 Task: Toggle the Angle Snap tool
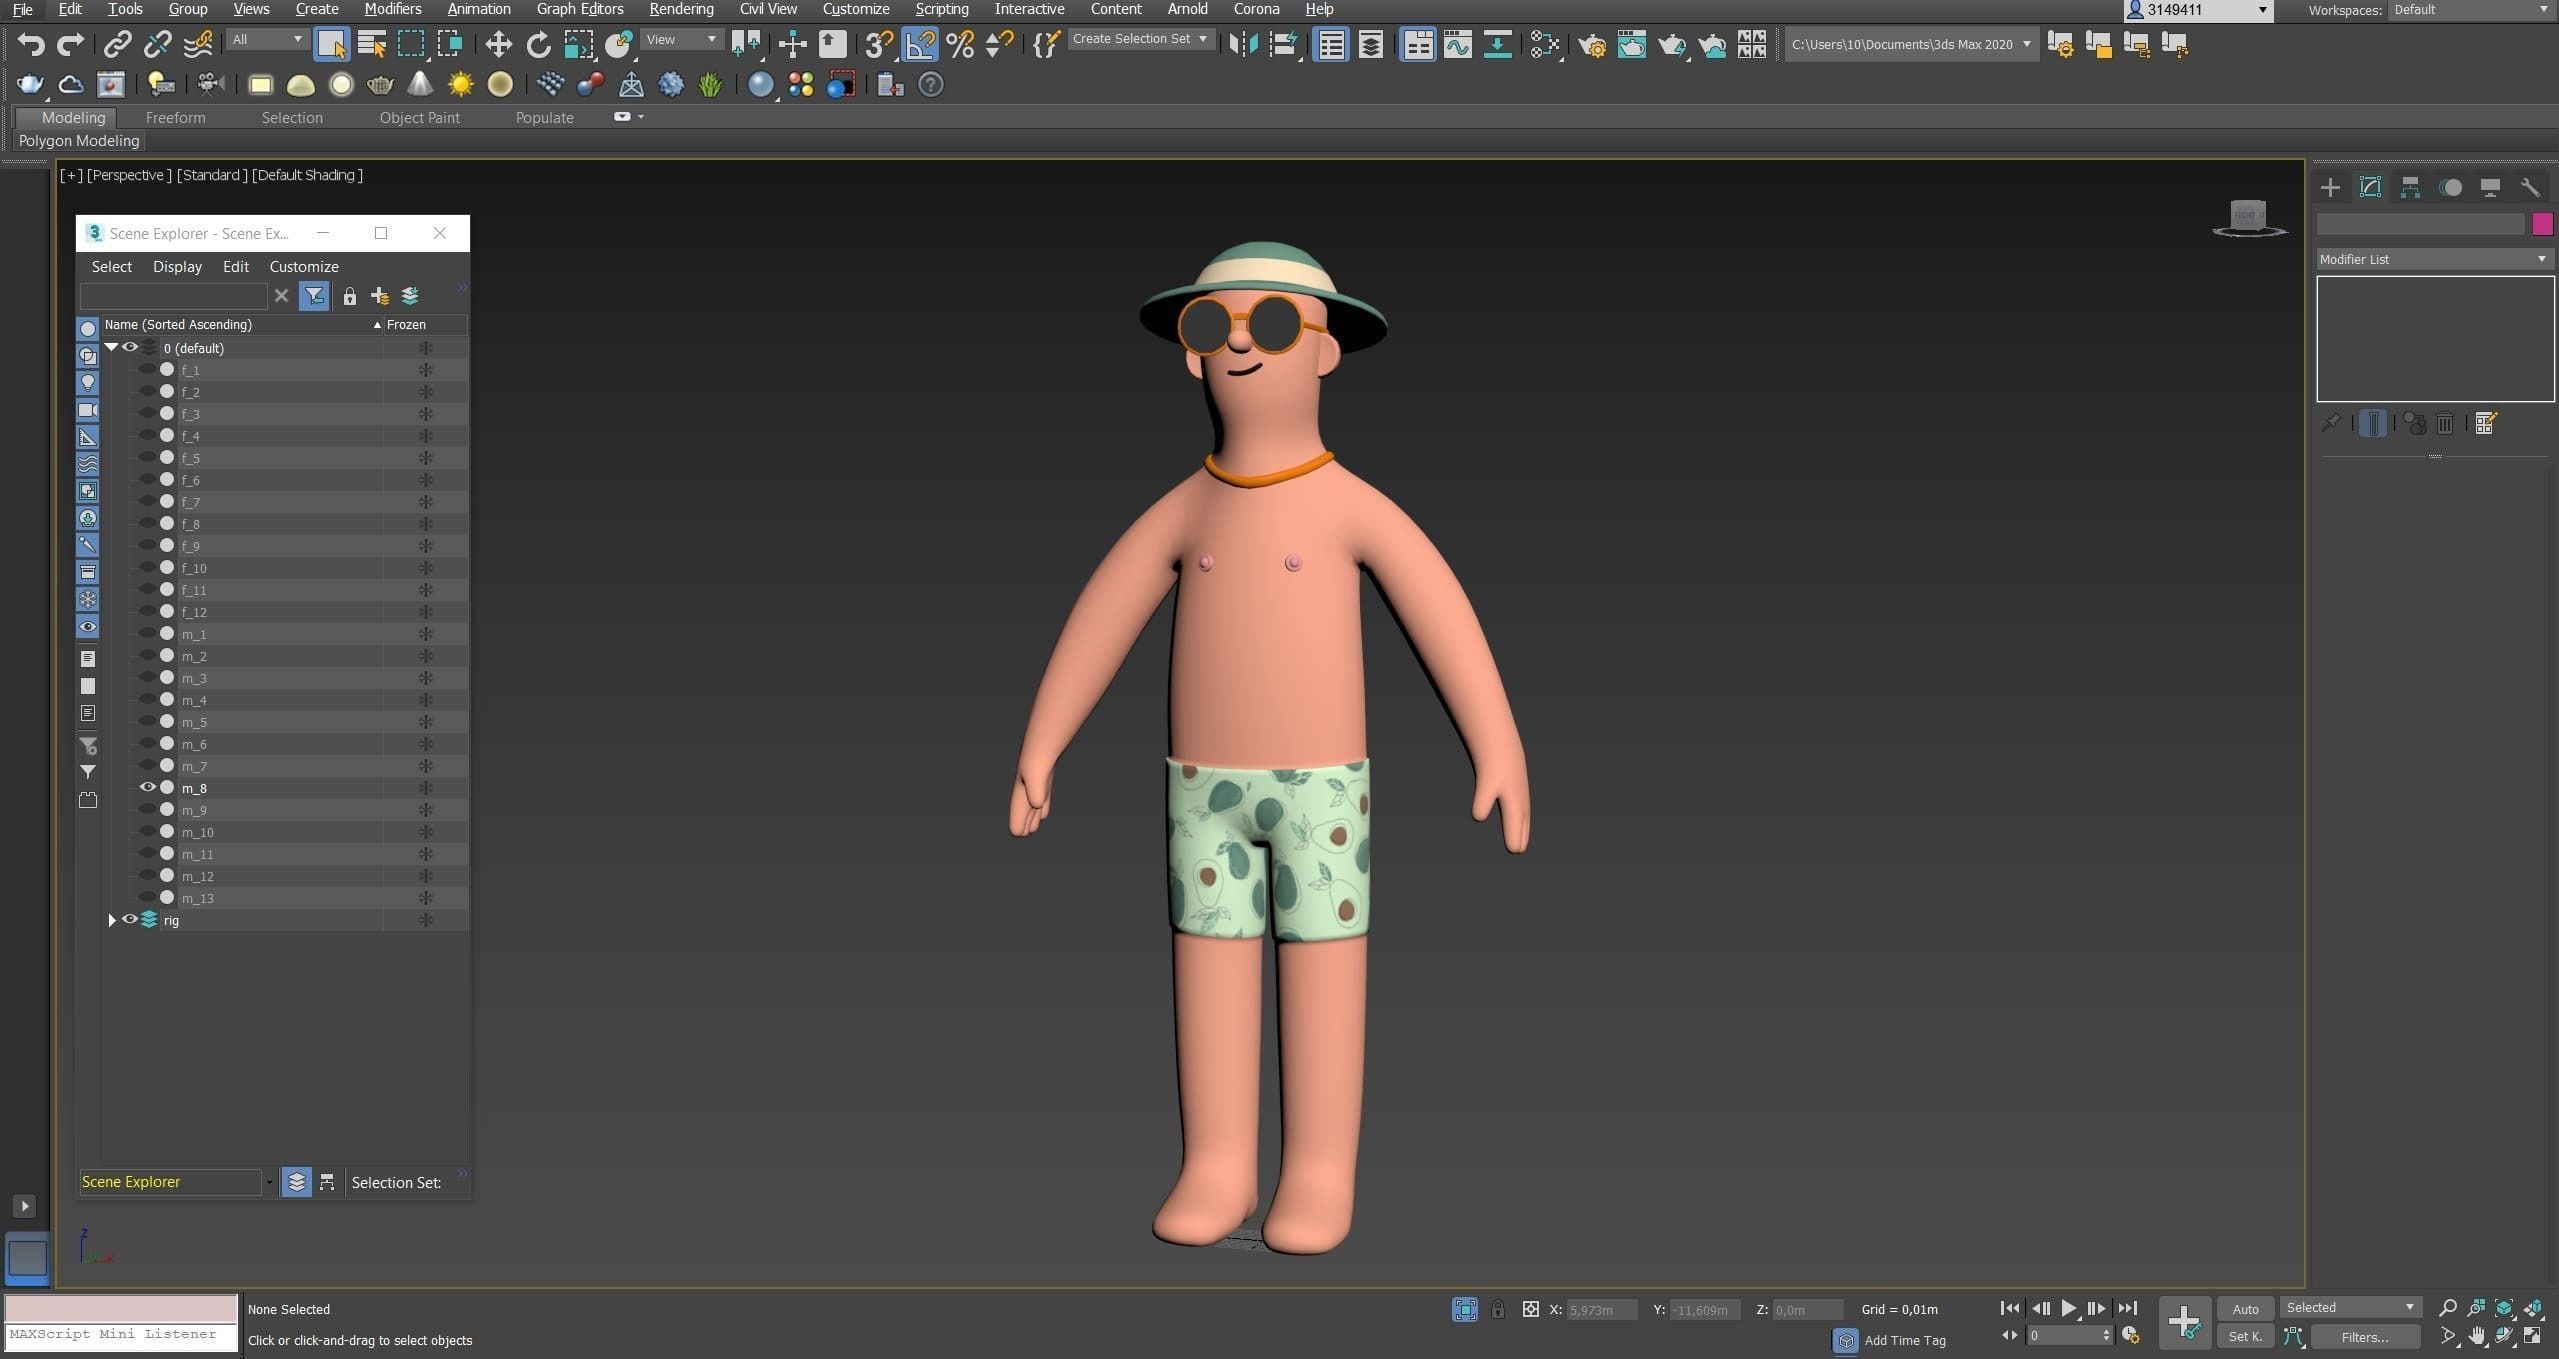919,44
